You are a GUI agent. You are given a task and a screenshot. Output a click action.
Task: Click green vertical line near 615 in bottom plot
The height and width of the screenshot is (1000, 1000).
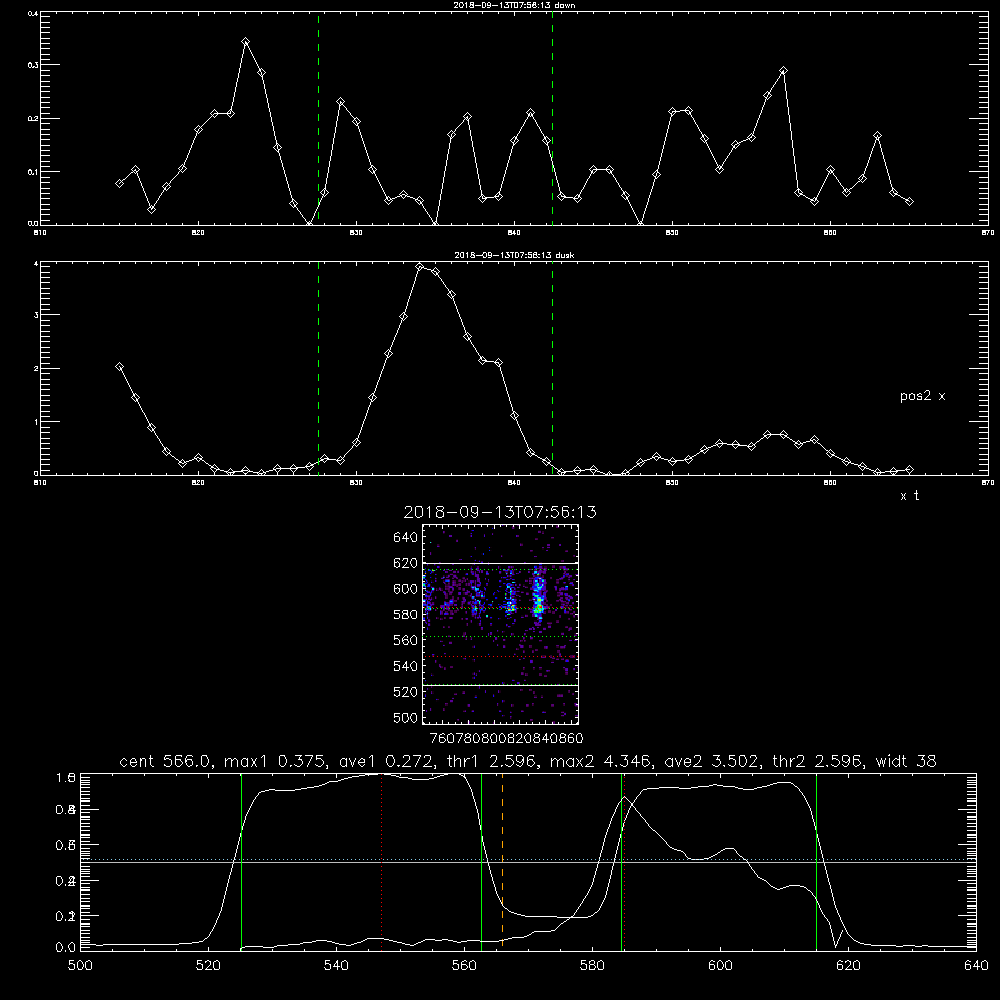pyautogui.click(x=816, y=861)
